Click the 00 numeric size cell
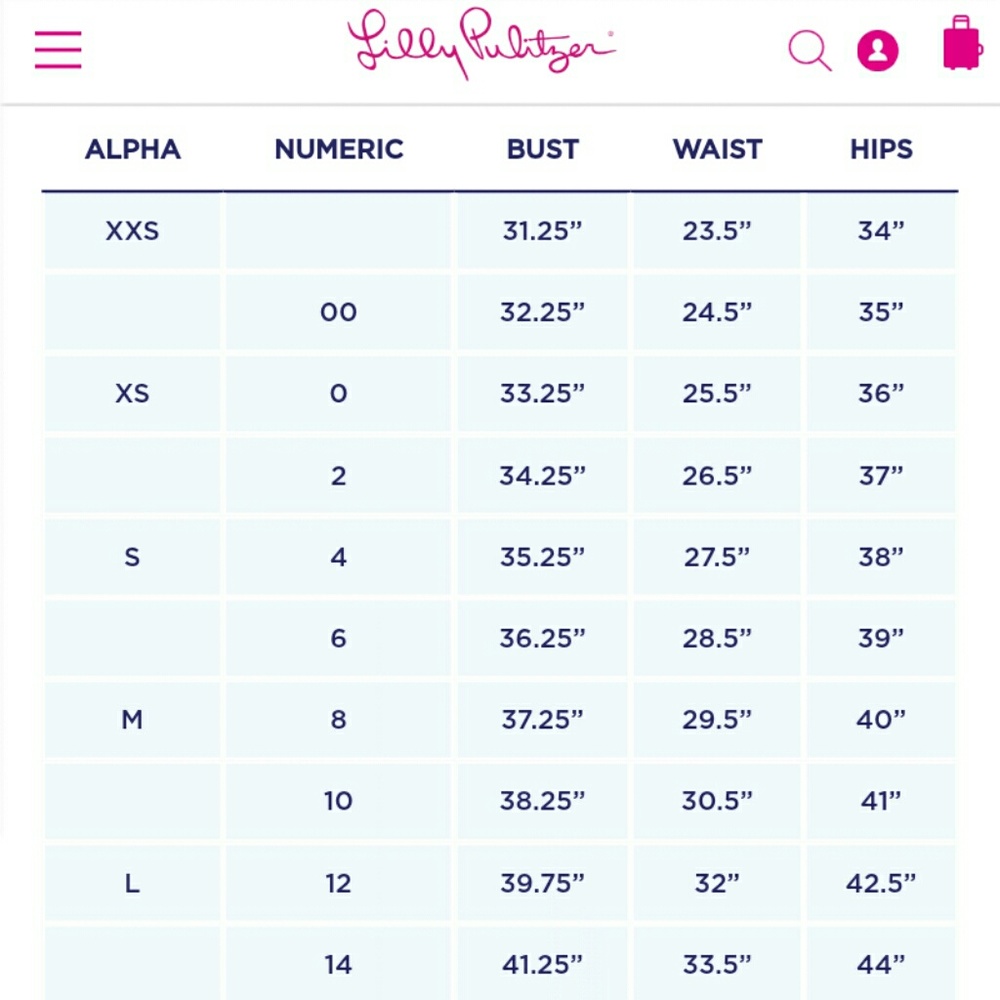This screenshot has height=1000, width=1000. [x=339, y=312]
